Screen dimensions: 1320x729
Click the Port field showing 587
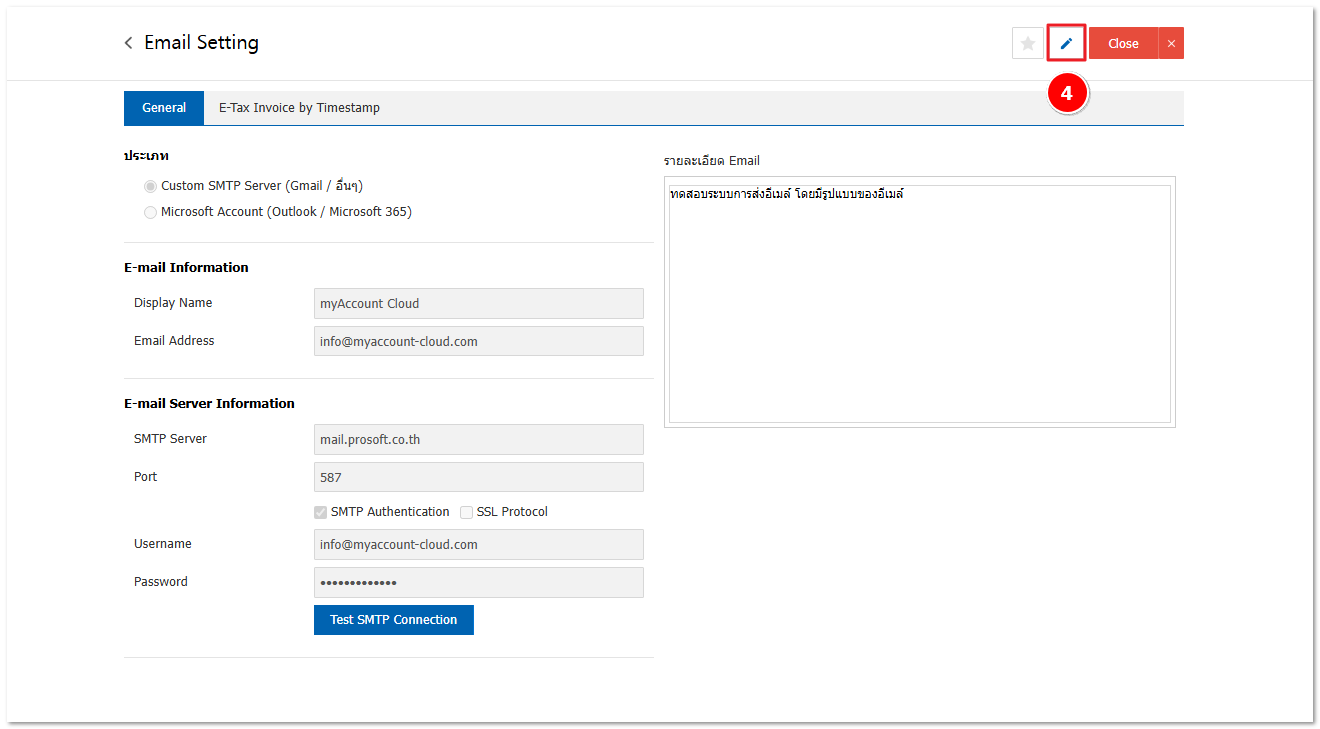pyautogui.click(x=478, y=477)
